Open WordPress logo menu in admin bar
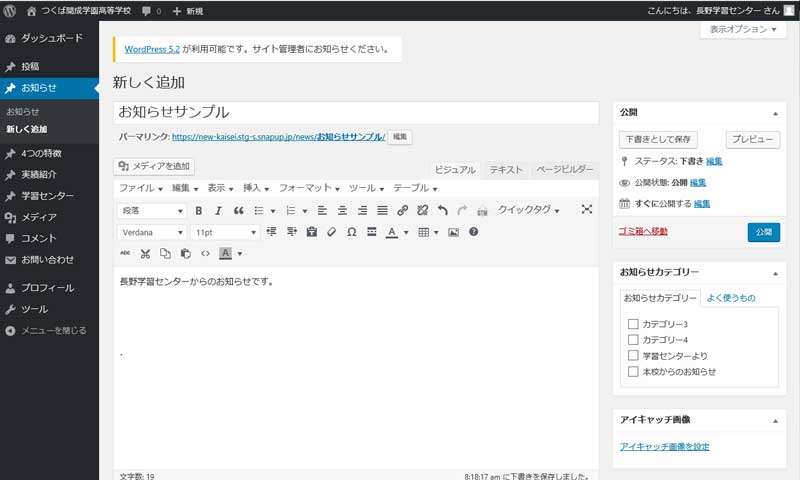Image resolution: width=800 pixels, height=480 pixels. [10, 11]
